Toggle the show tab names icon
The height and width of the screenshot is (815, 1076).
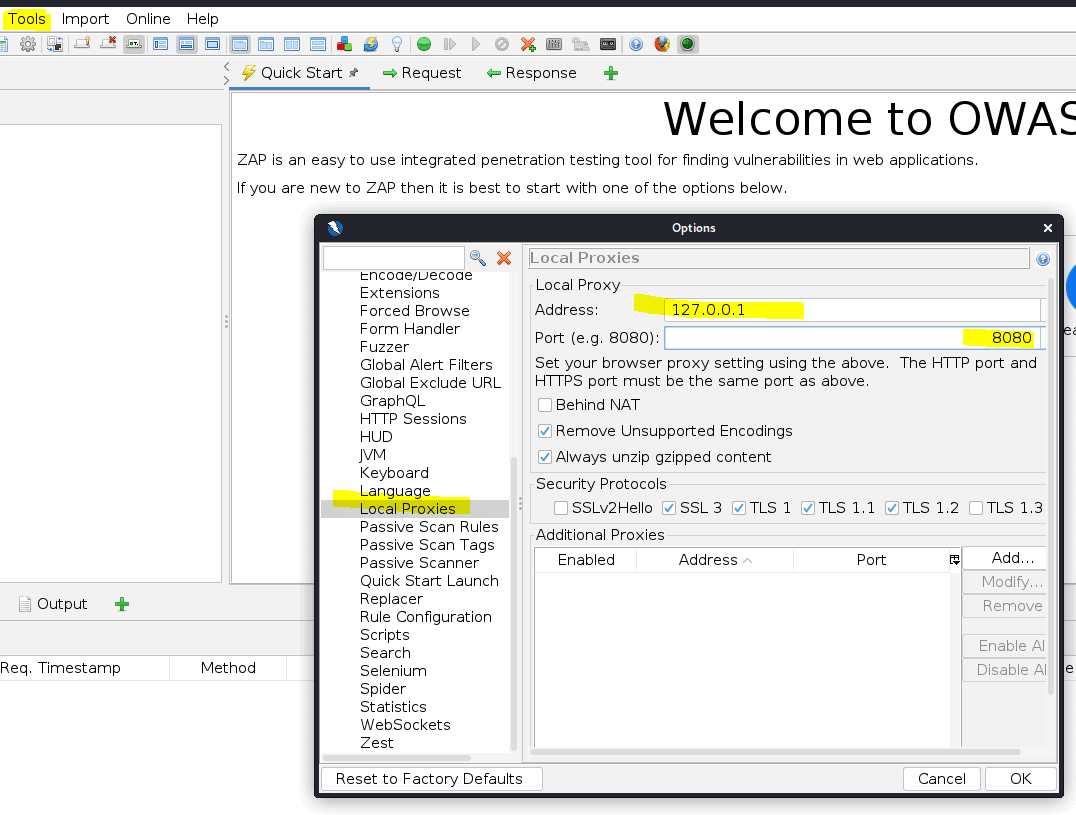(x=134, y=45)
